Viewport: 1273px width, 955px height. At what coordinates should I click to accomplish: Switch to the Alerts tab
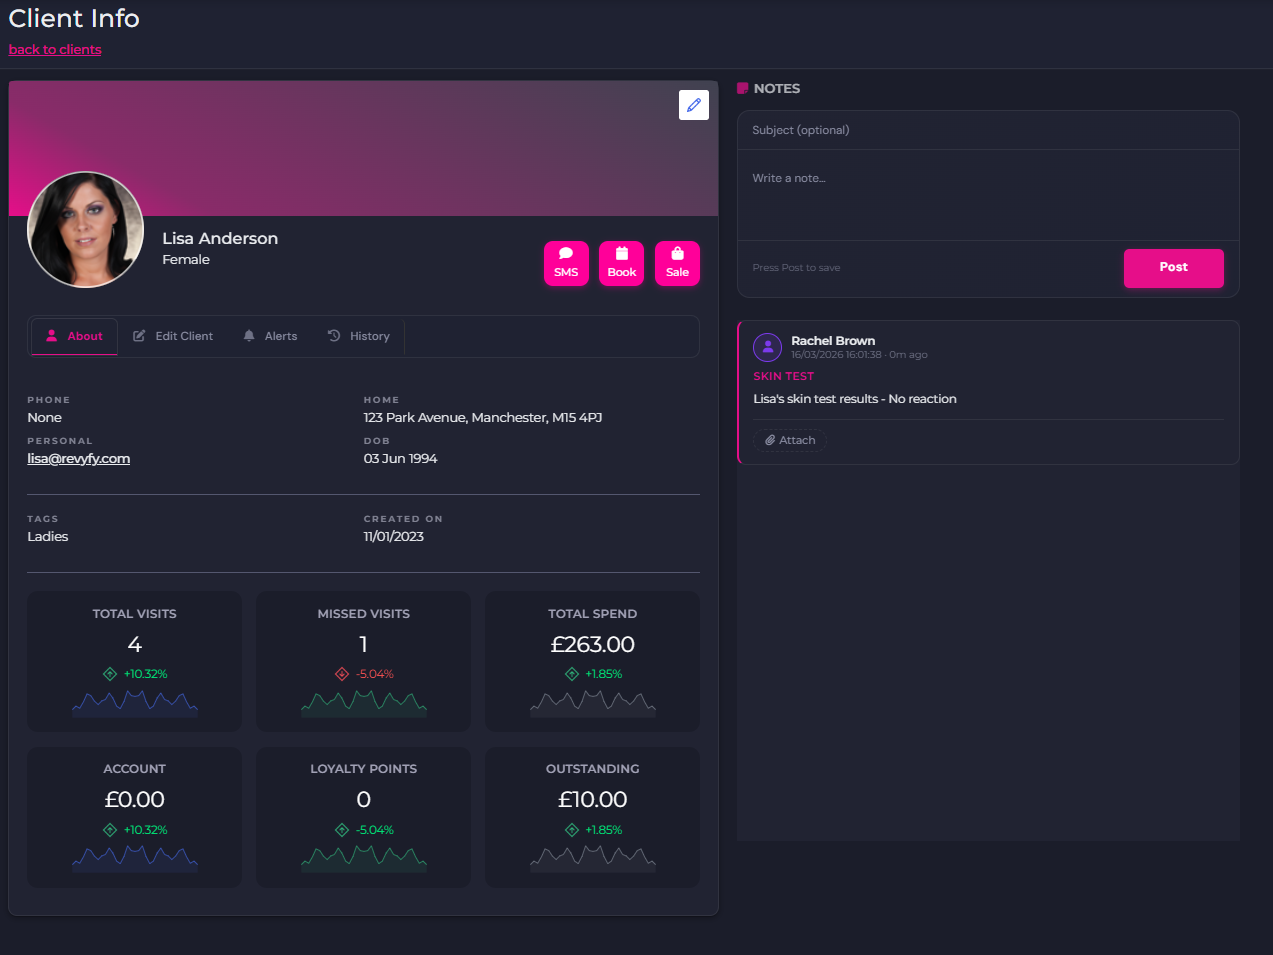click(x=270, y=336)
